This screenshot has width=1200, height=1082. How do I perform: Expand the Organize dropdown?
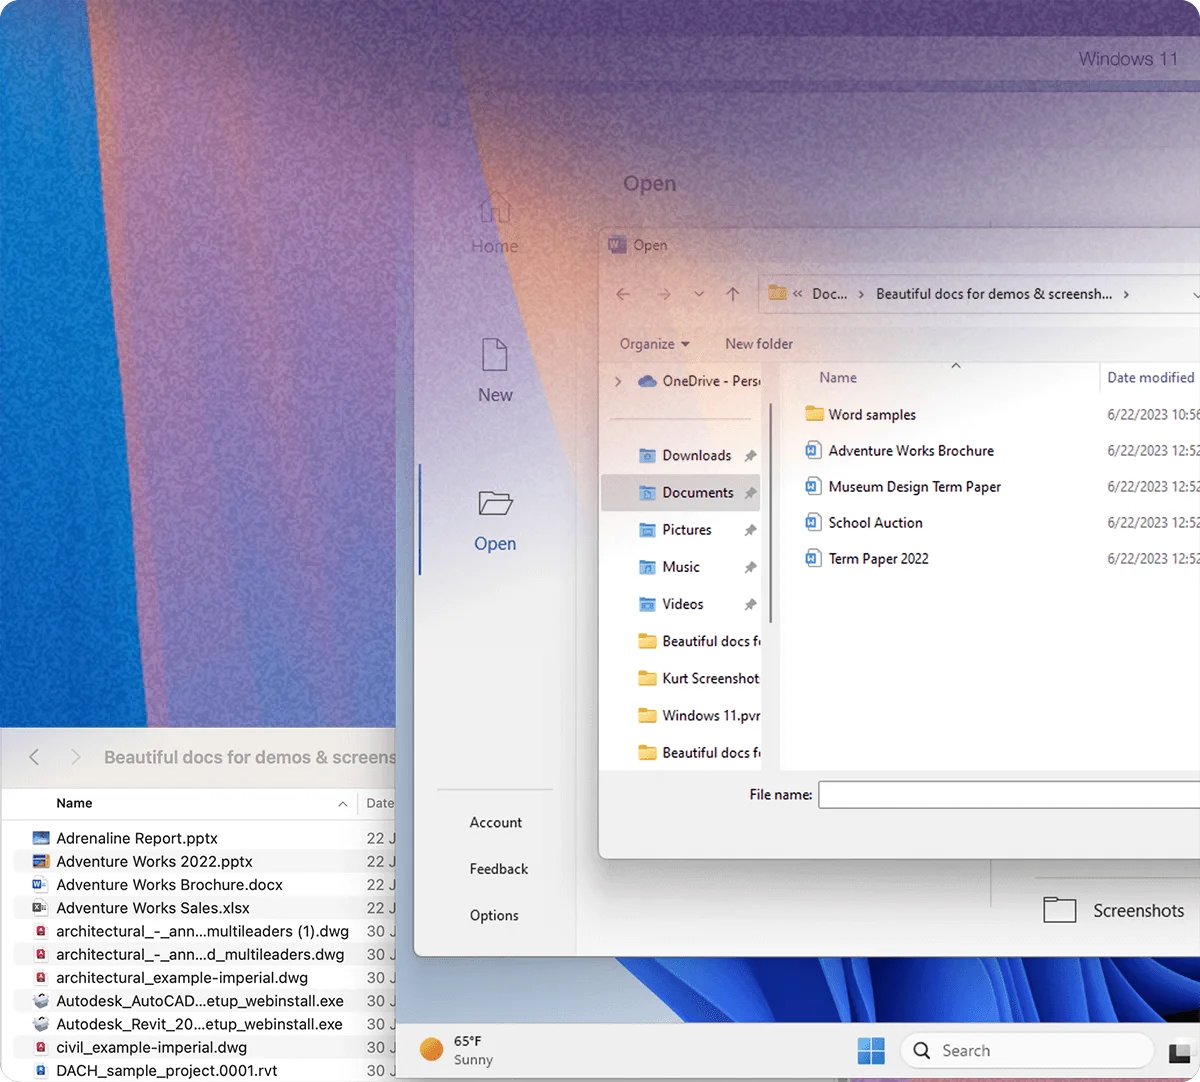coord(652,343)
